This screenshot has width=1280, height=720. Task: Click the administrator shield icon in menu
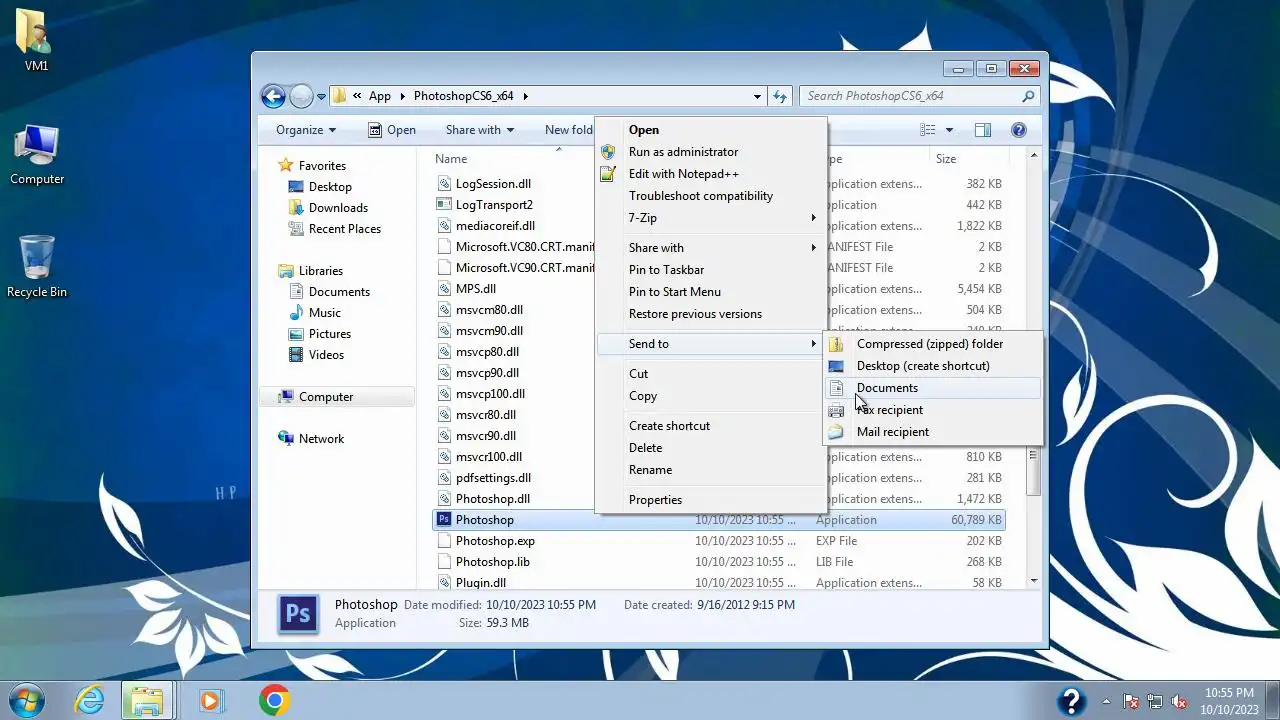tap(607, 152)
